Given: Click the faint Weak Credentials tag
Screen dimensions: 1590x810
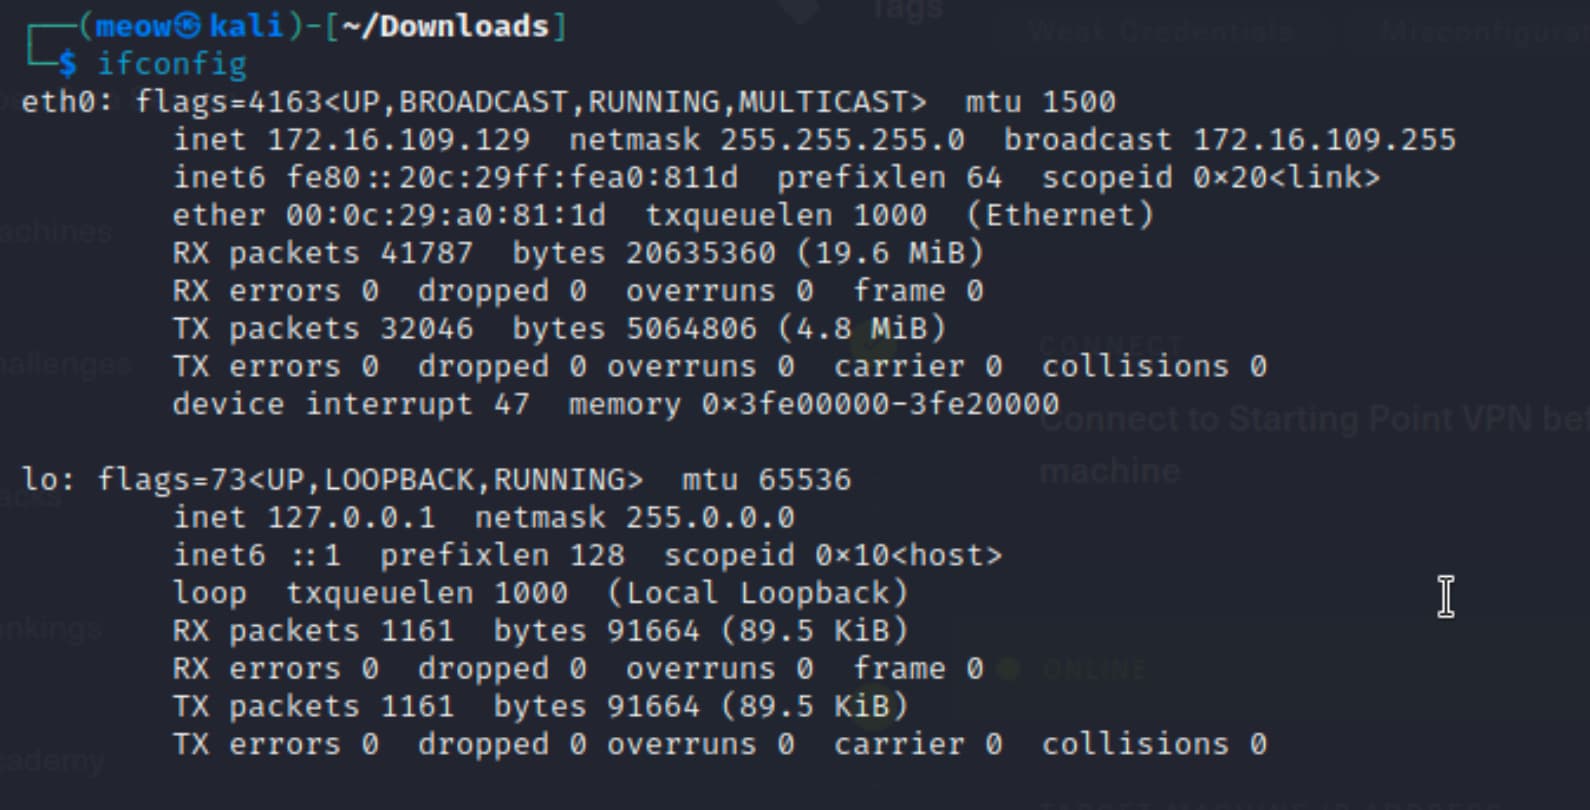Looking at the screenshot, I should tap(1160, 32).
